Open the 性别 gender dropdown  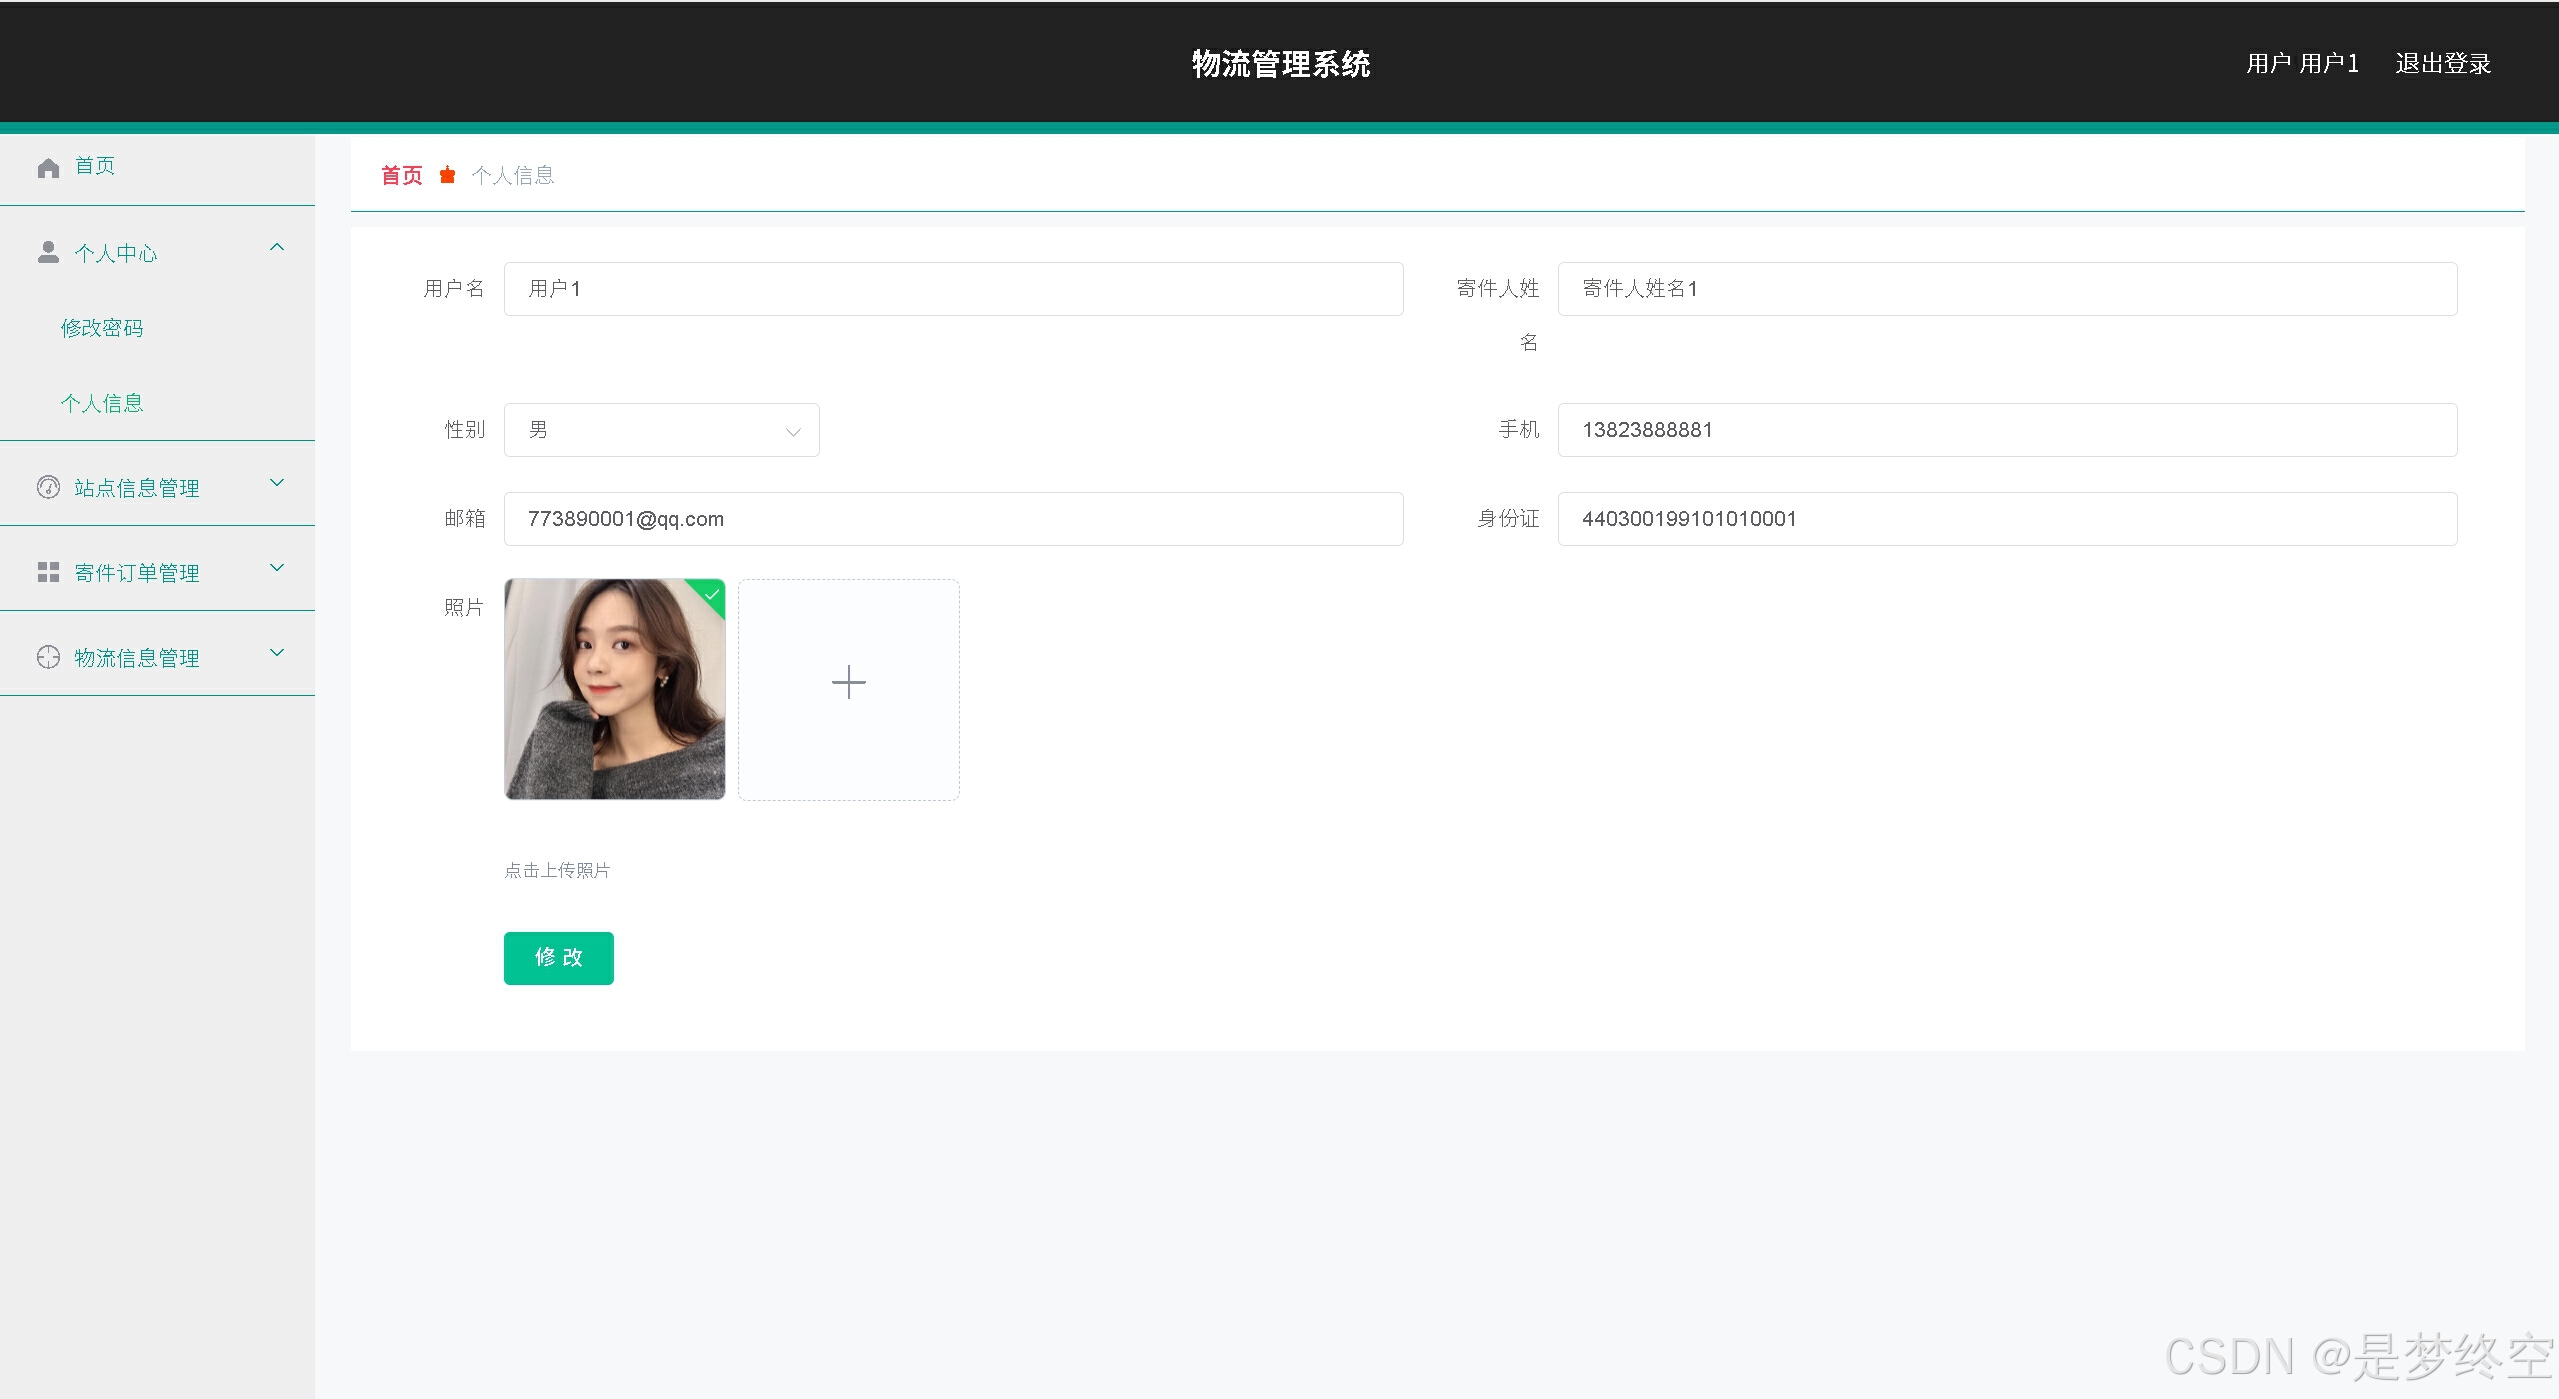point(661,430)
